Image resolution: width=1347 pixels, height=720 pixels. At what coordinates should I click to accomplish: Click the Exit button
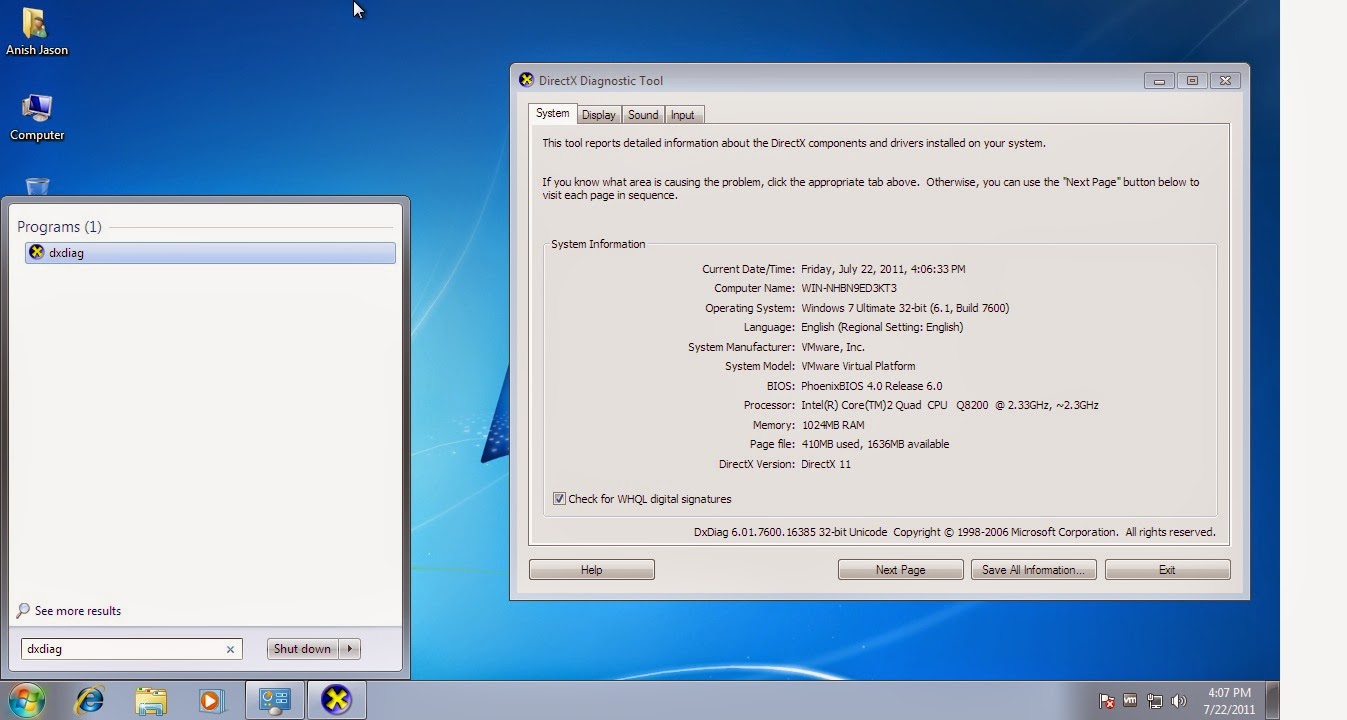click(1167, 570)
